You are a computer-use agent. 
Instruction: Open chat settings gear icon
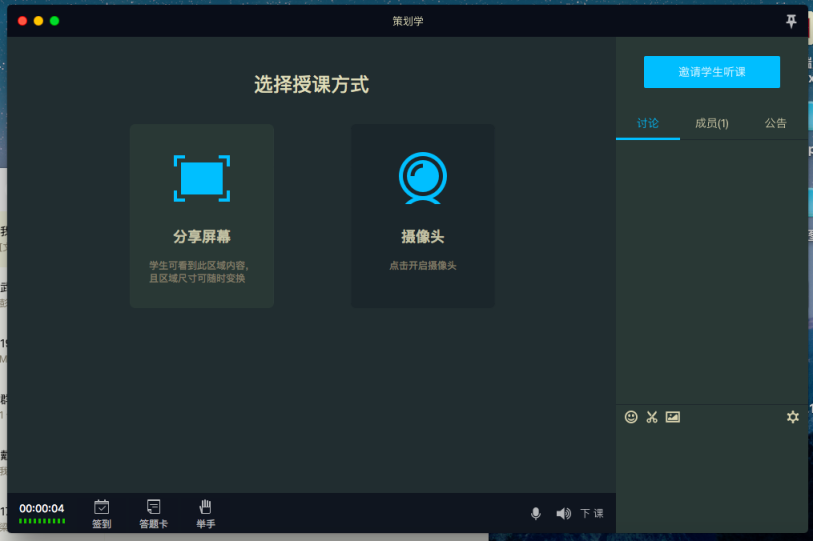point(792,417)
